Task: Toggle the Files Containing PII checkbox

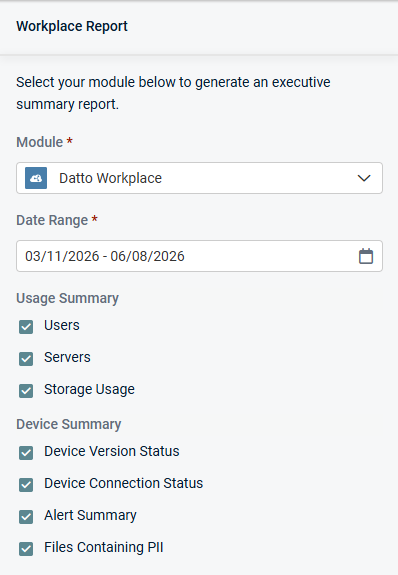Action: pos(26,549)
